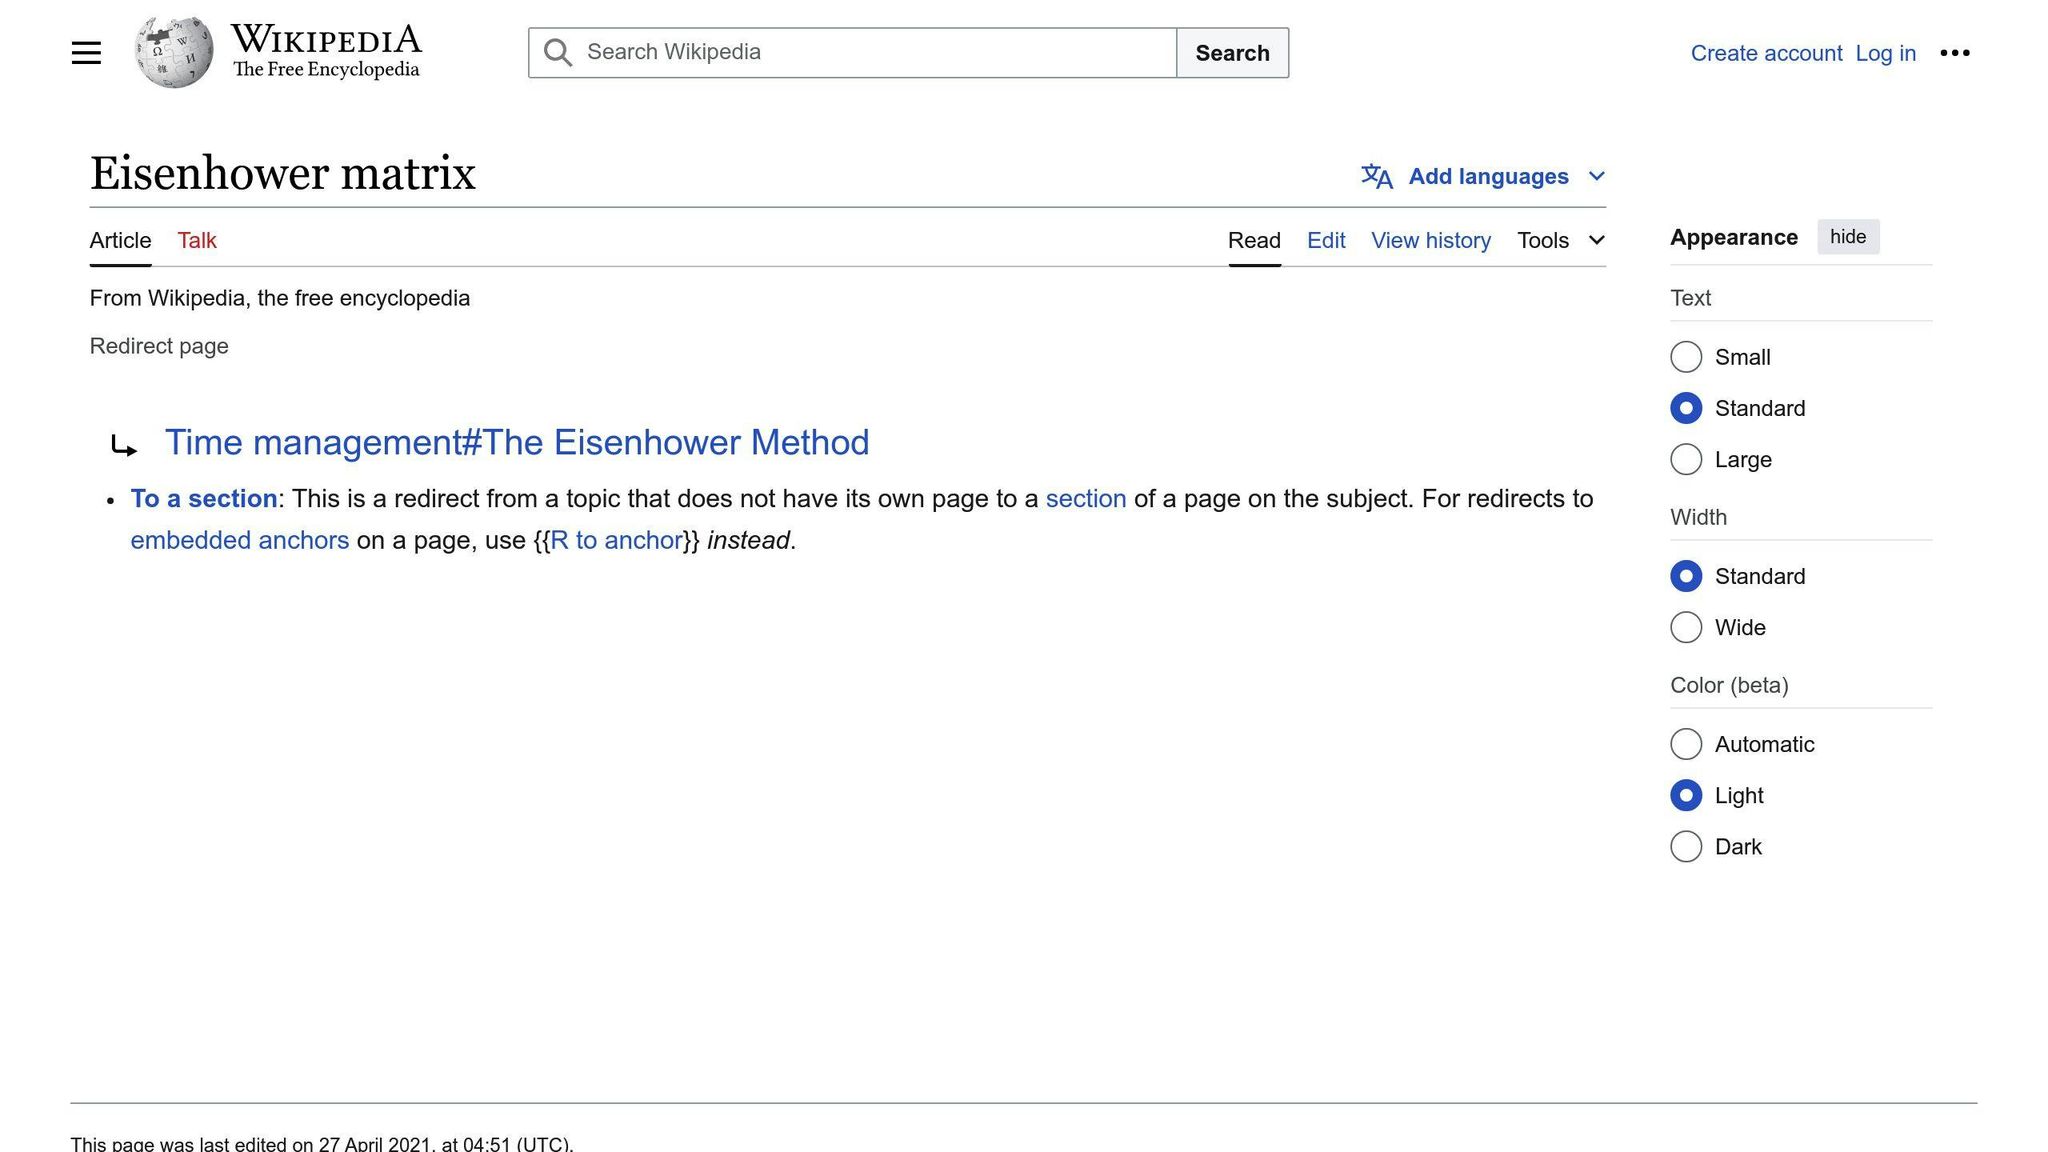The width and height of the screenshot is (2048, 1152).
Task: Hide the Appearance panel
Action: 1847,237
